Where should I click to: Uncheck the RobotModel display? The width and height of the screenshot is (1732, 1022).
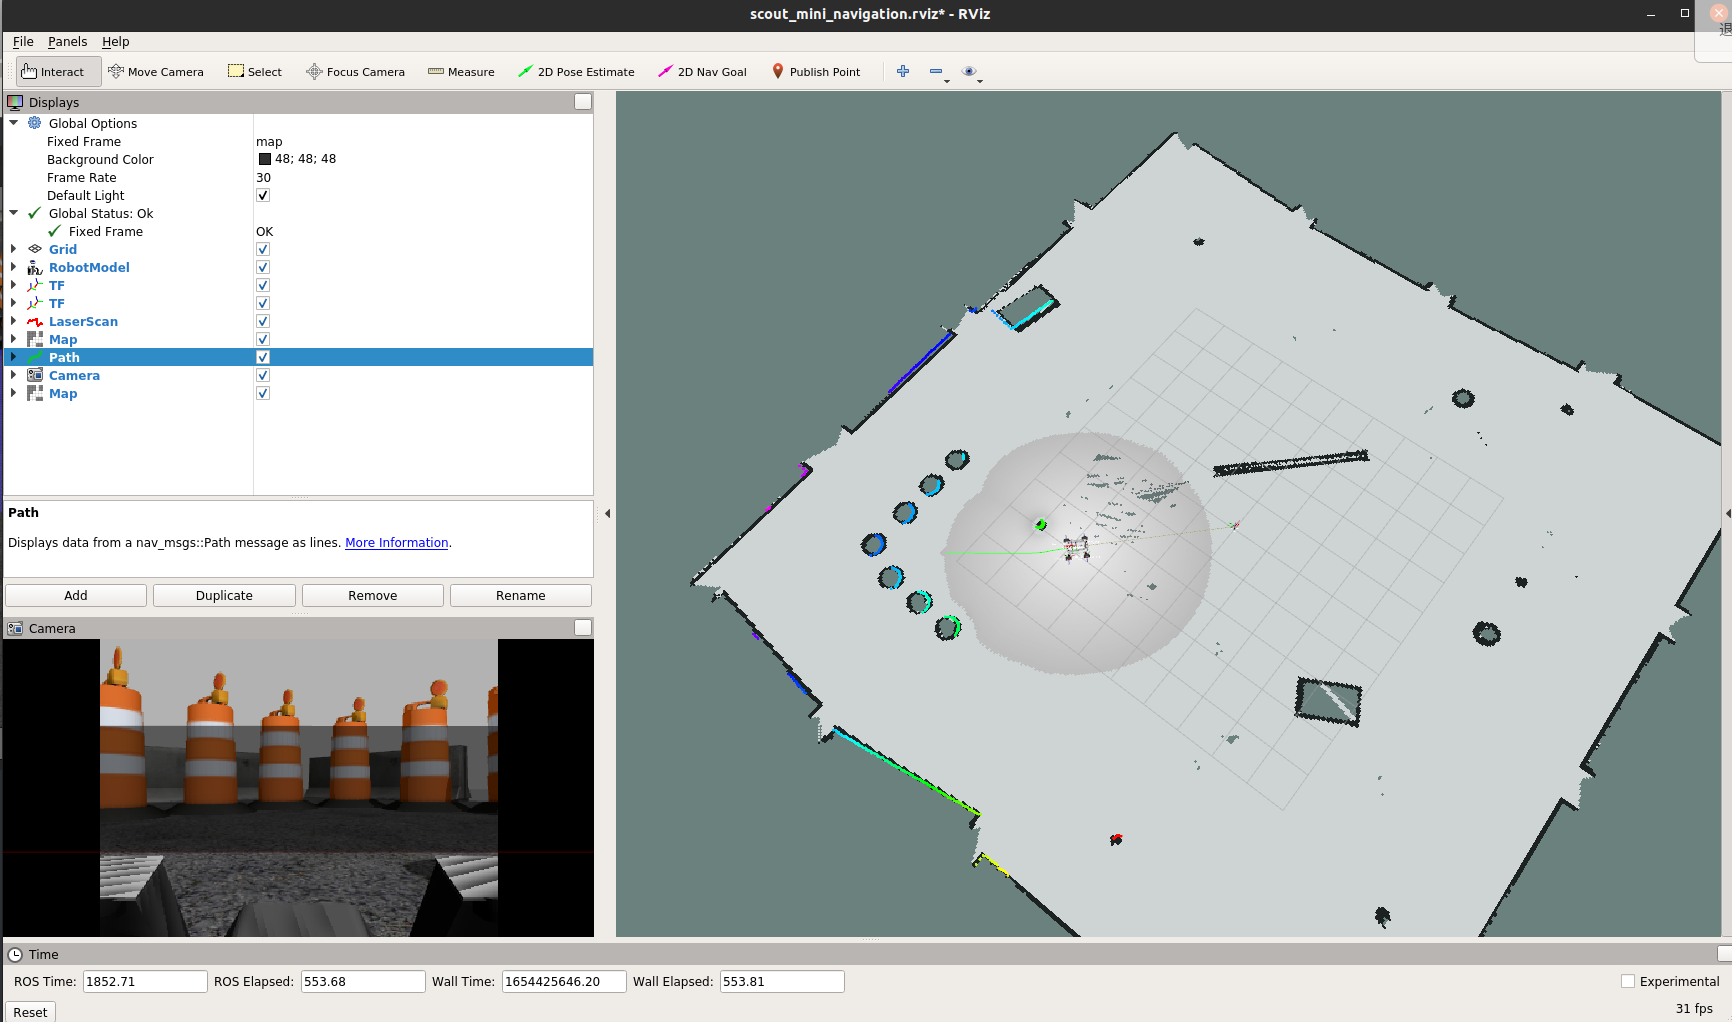click(263, 268)
